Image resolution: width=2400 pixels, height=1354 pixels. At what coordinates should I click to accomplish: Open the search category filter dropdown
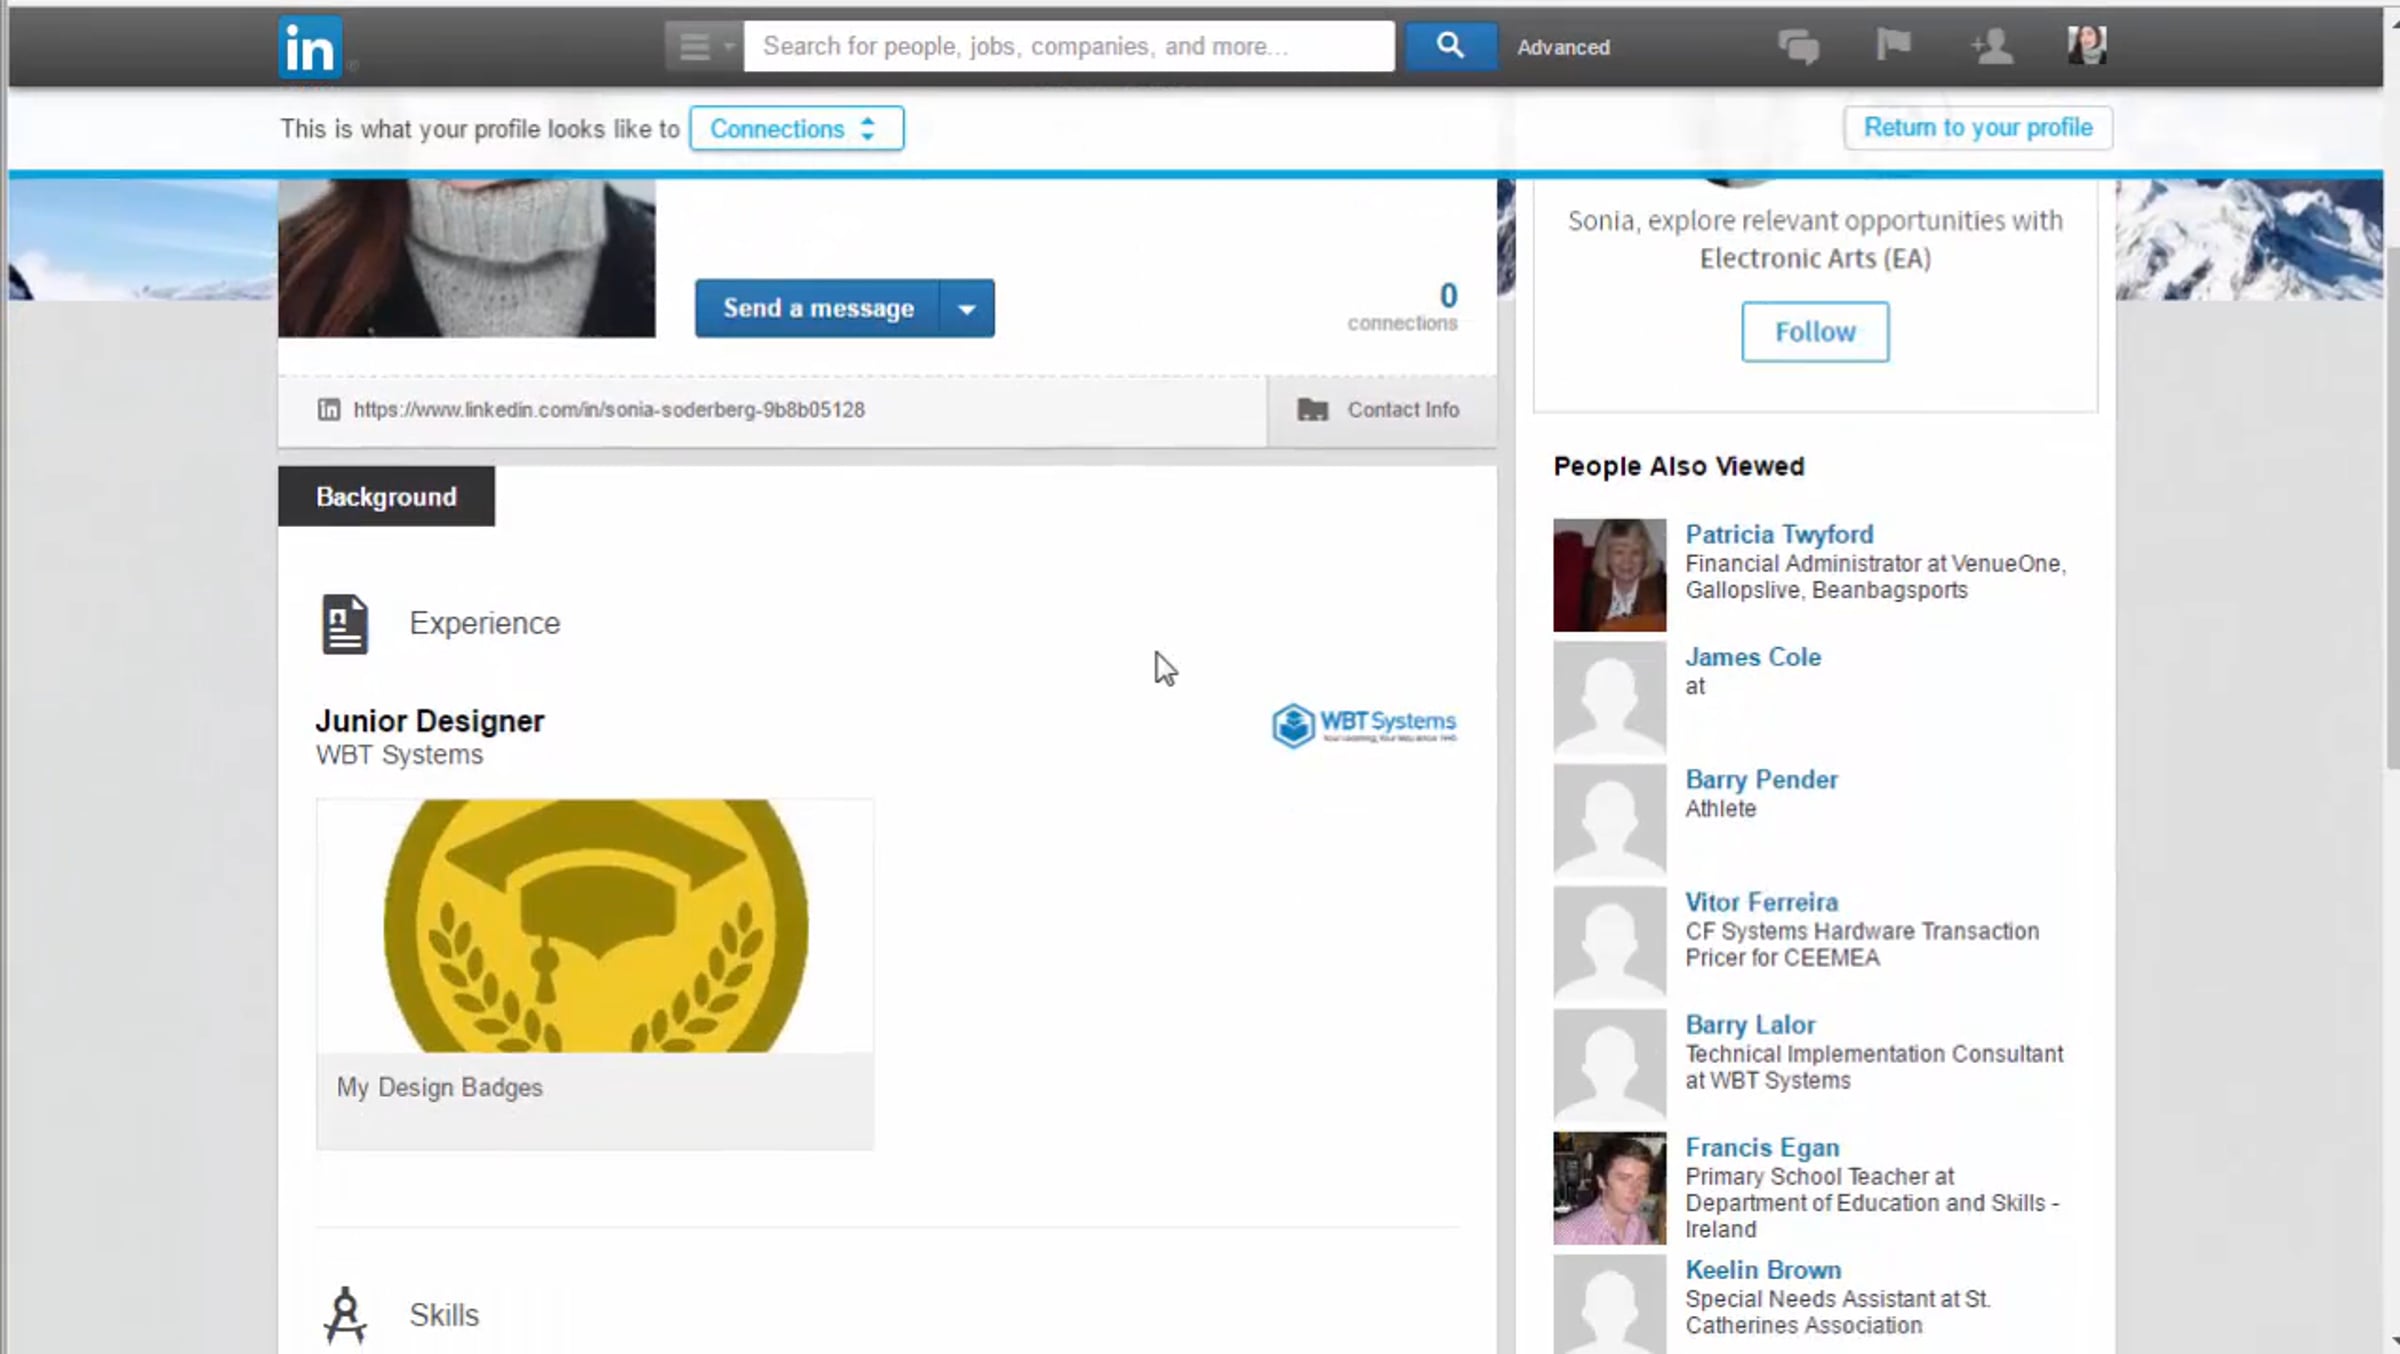point(703,46)
